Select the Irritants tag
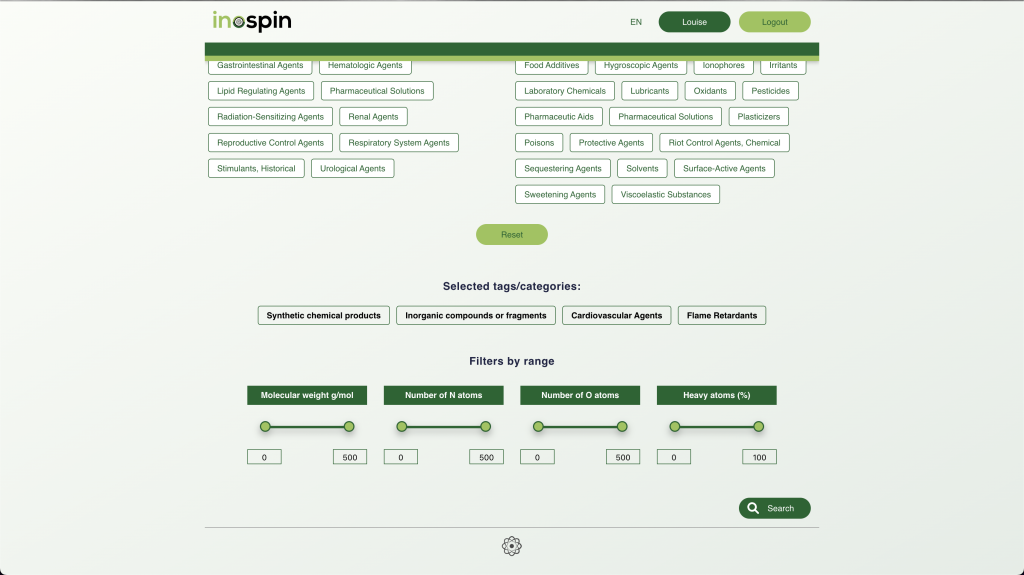1024x575 pixels. 783,65
